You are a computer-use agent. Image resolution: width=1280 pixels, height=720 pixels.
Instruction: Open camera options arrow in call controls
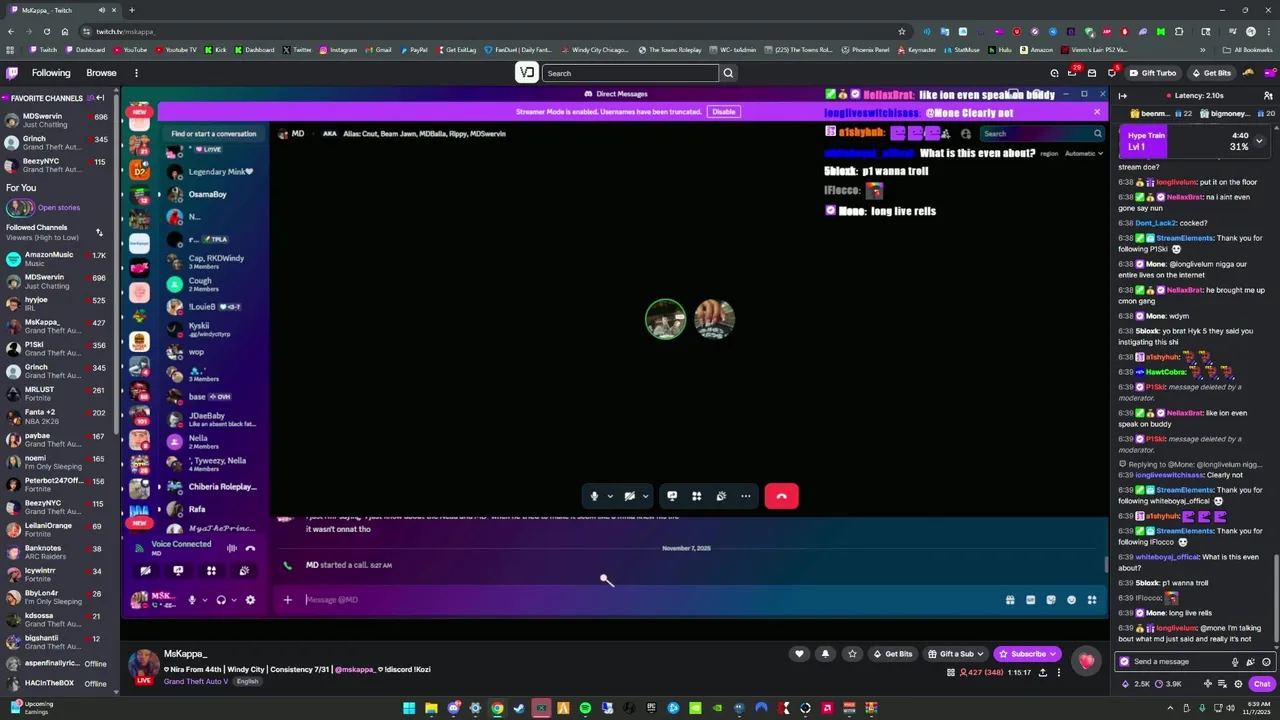coord(645,496)
